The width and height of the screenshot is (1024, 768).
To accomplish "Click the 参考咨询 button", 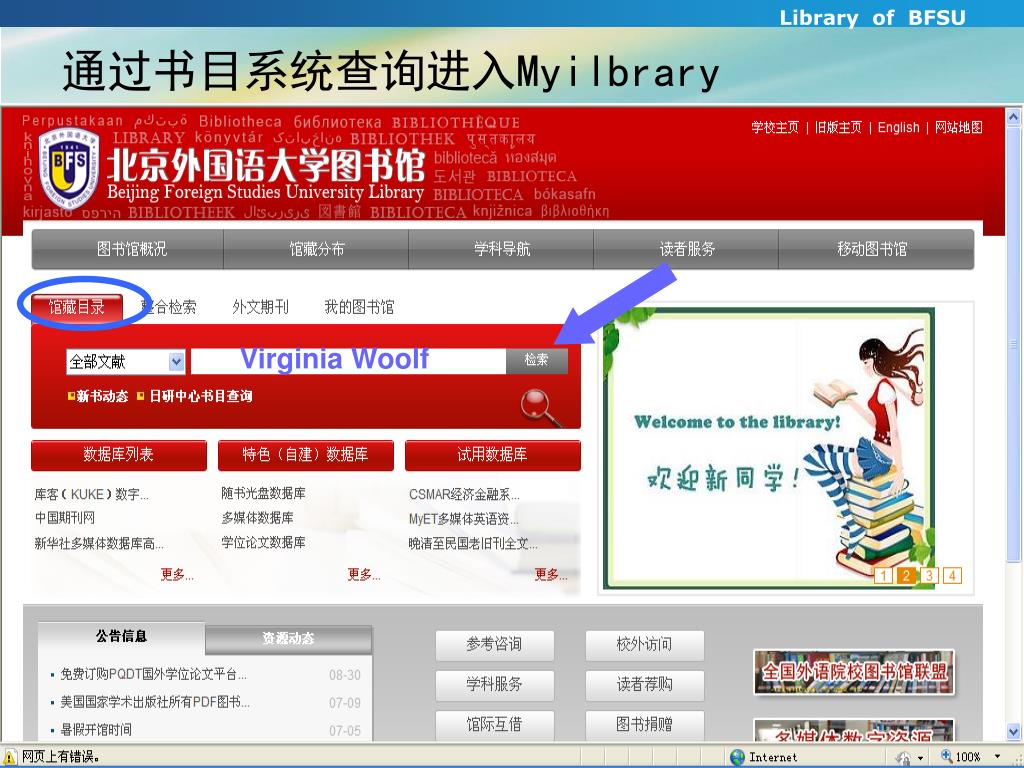I will (x=494, y=645).
